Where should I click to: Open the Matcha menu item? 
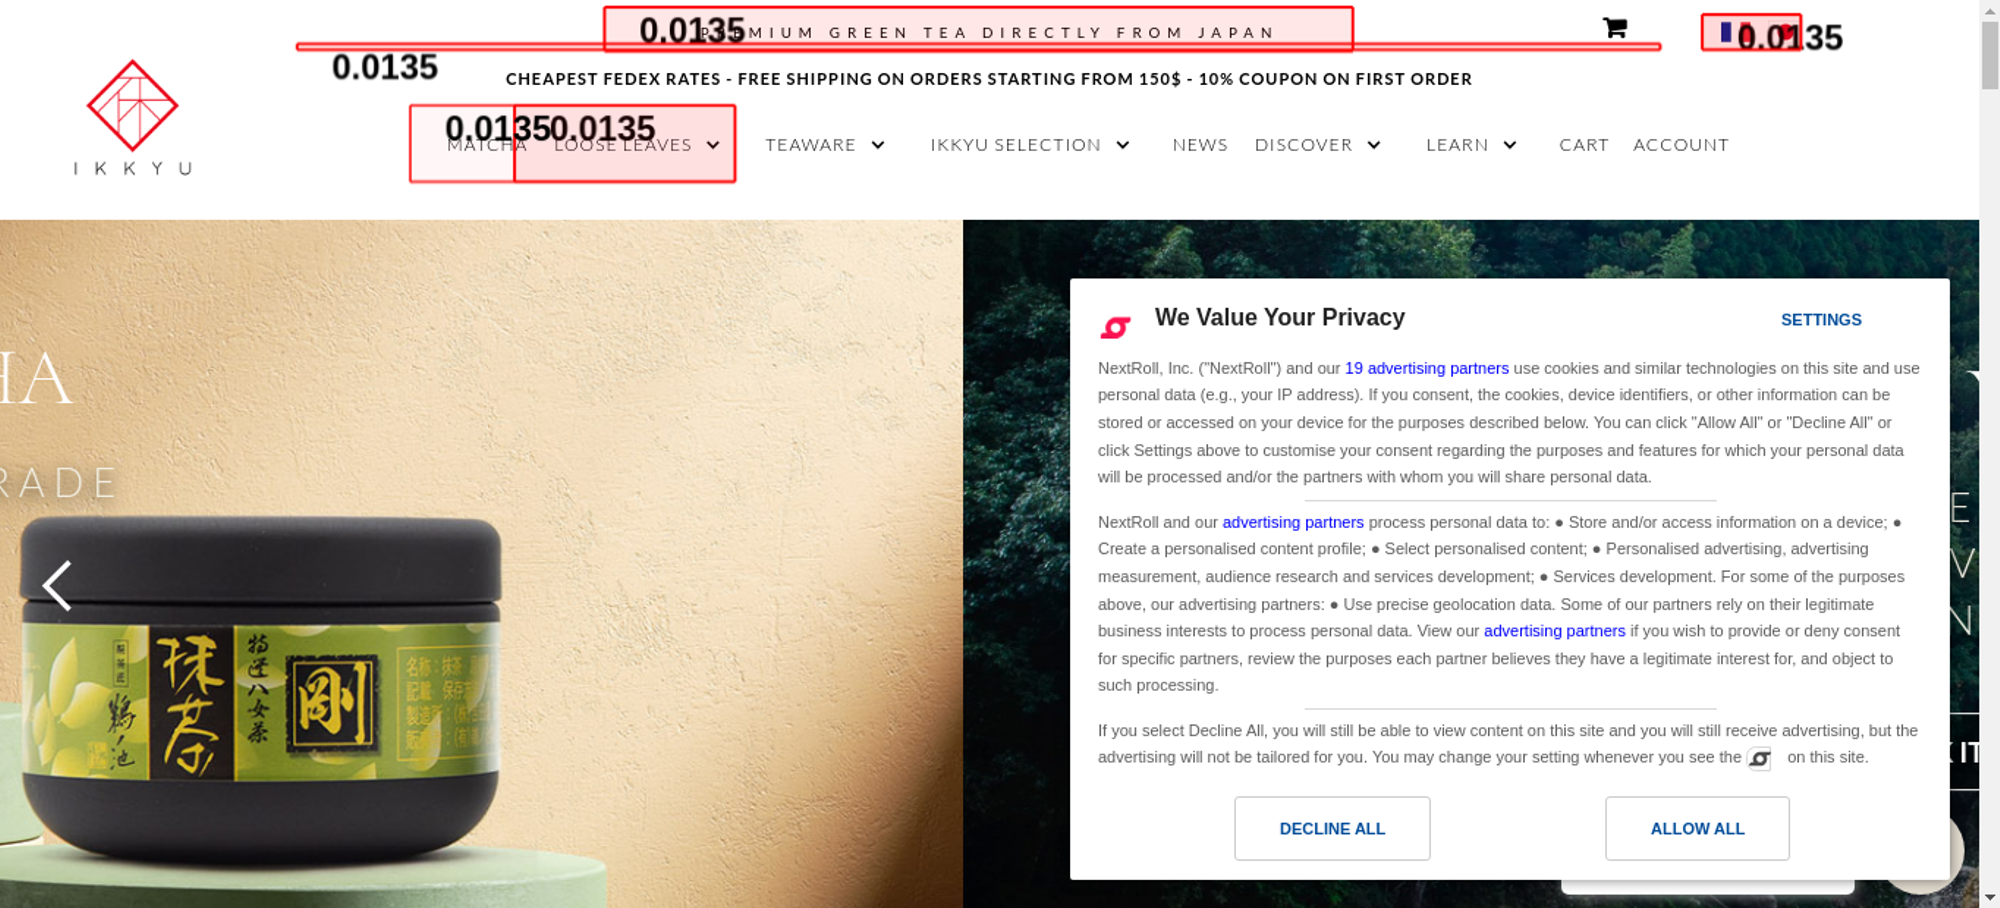pos(486,145)
